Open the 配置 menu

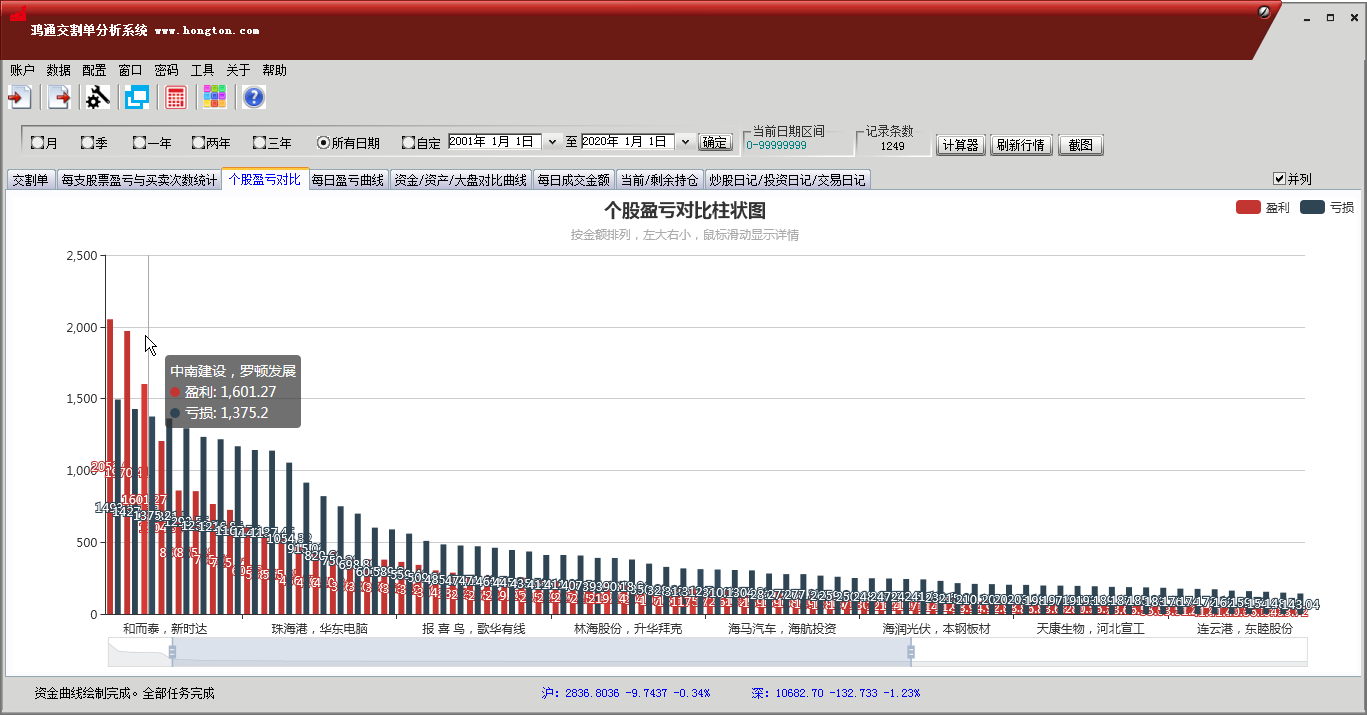pyautogui.click(x=94, y=70)
